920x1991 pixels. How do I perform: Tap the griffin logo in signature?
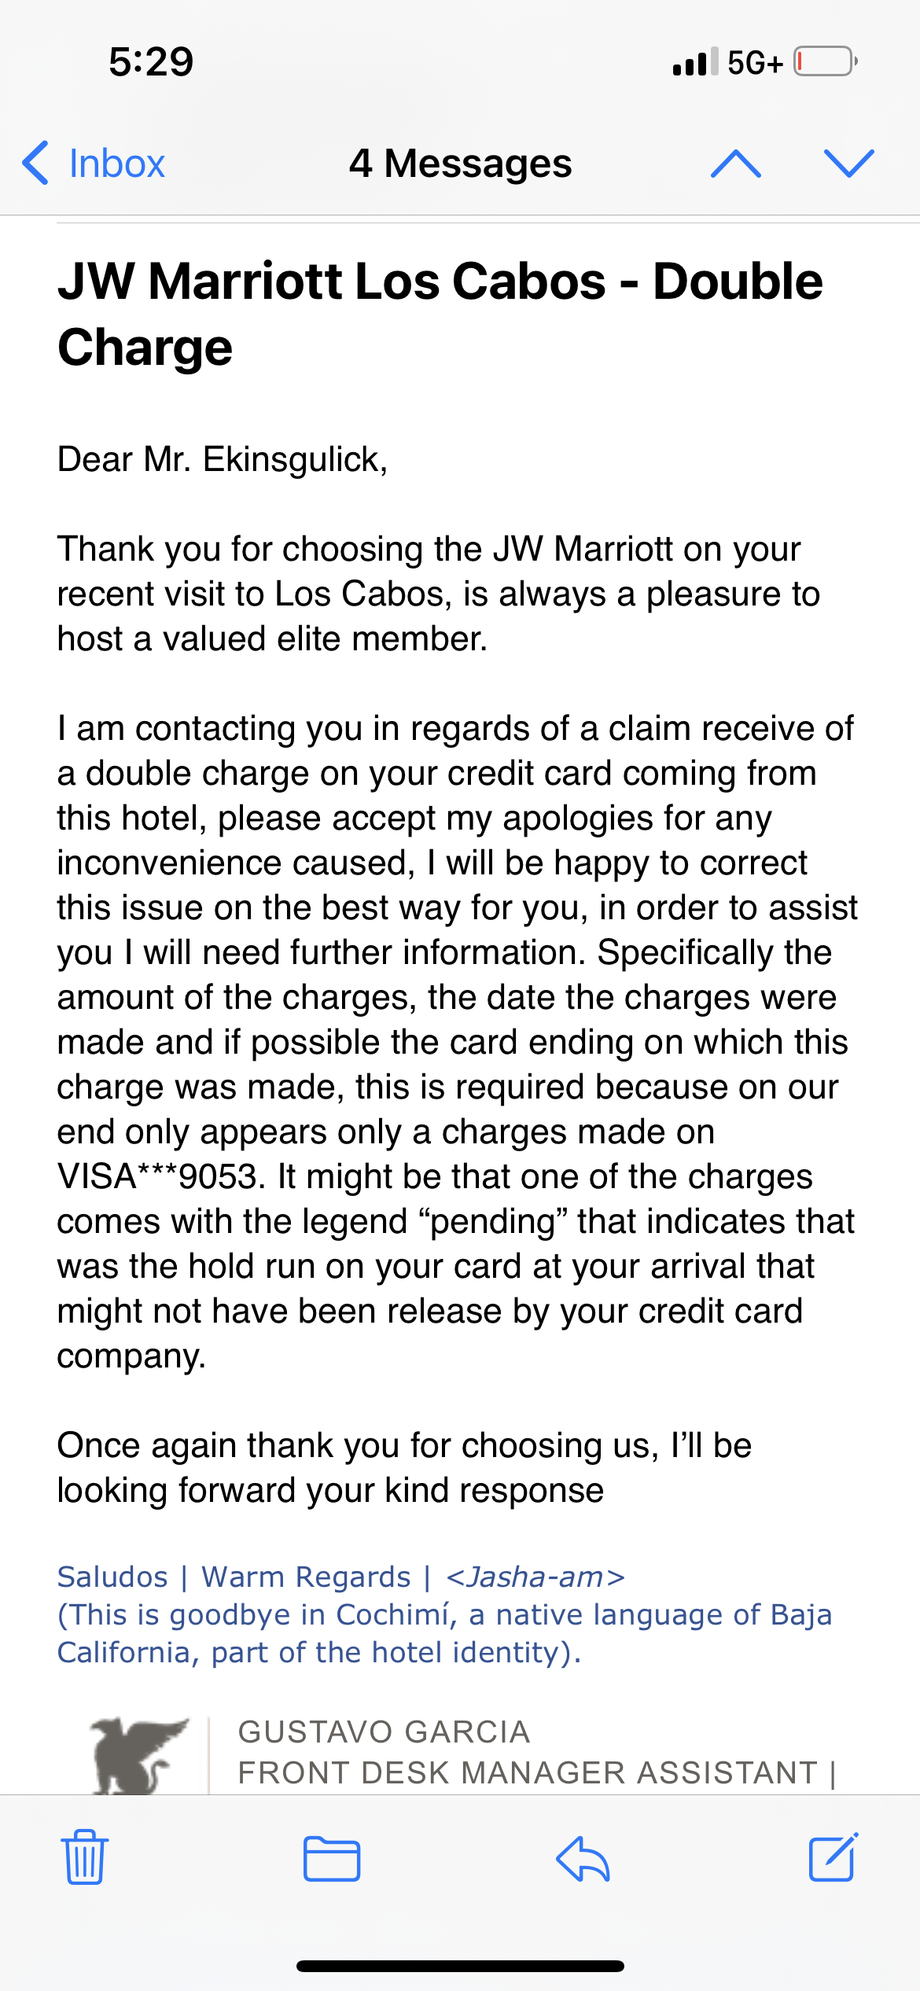(138, 1754)
